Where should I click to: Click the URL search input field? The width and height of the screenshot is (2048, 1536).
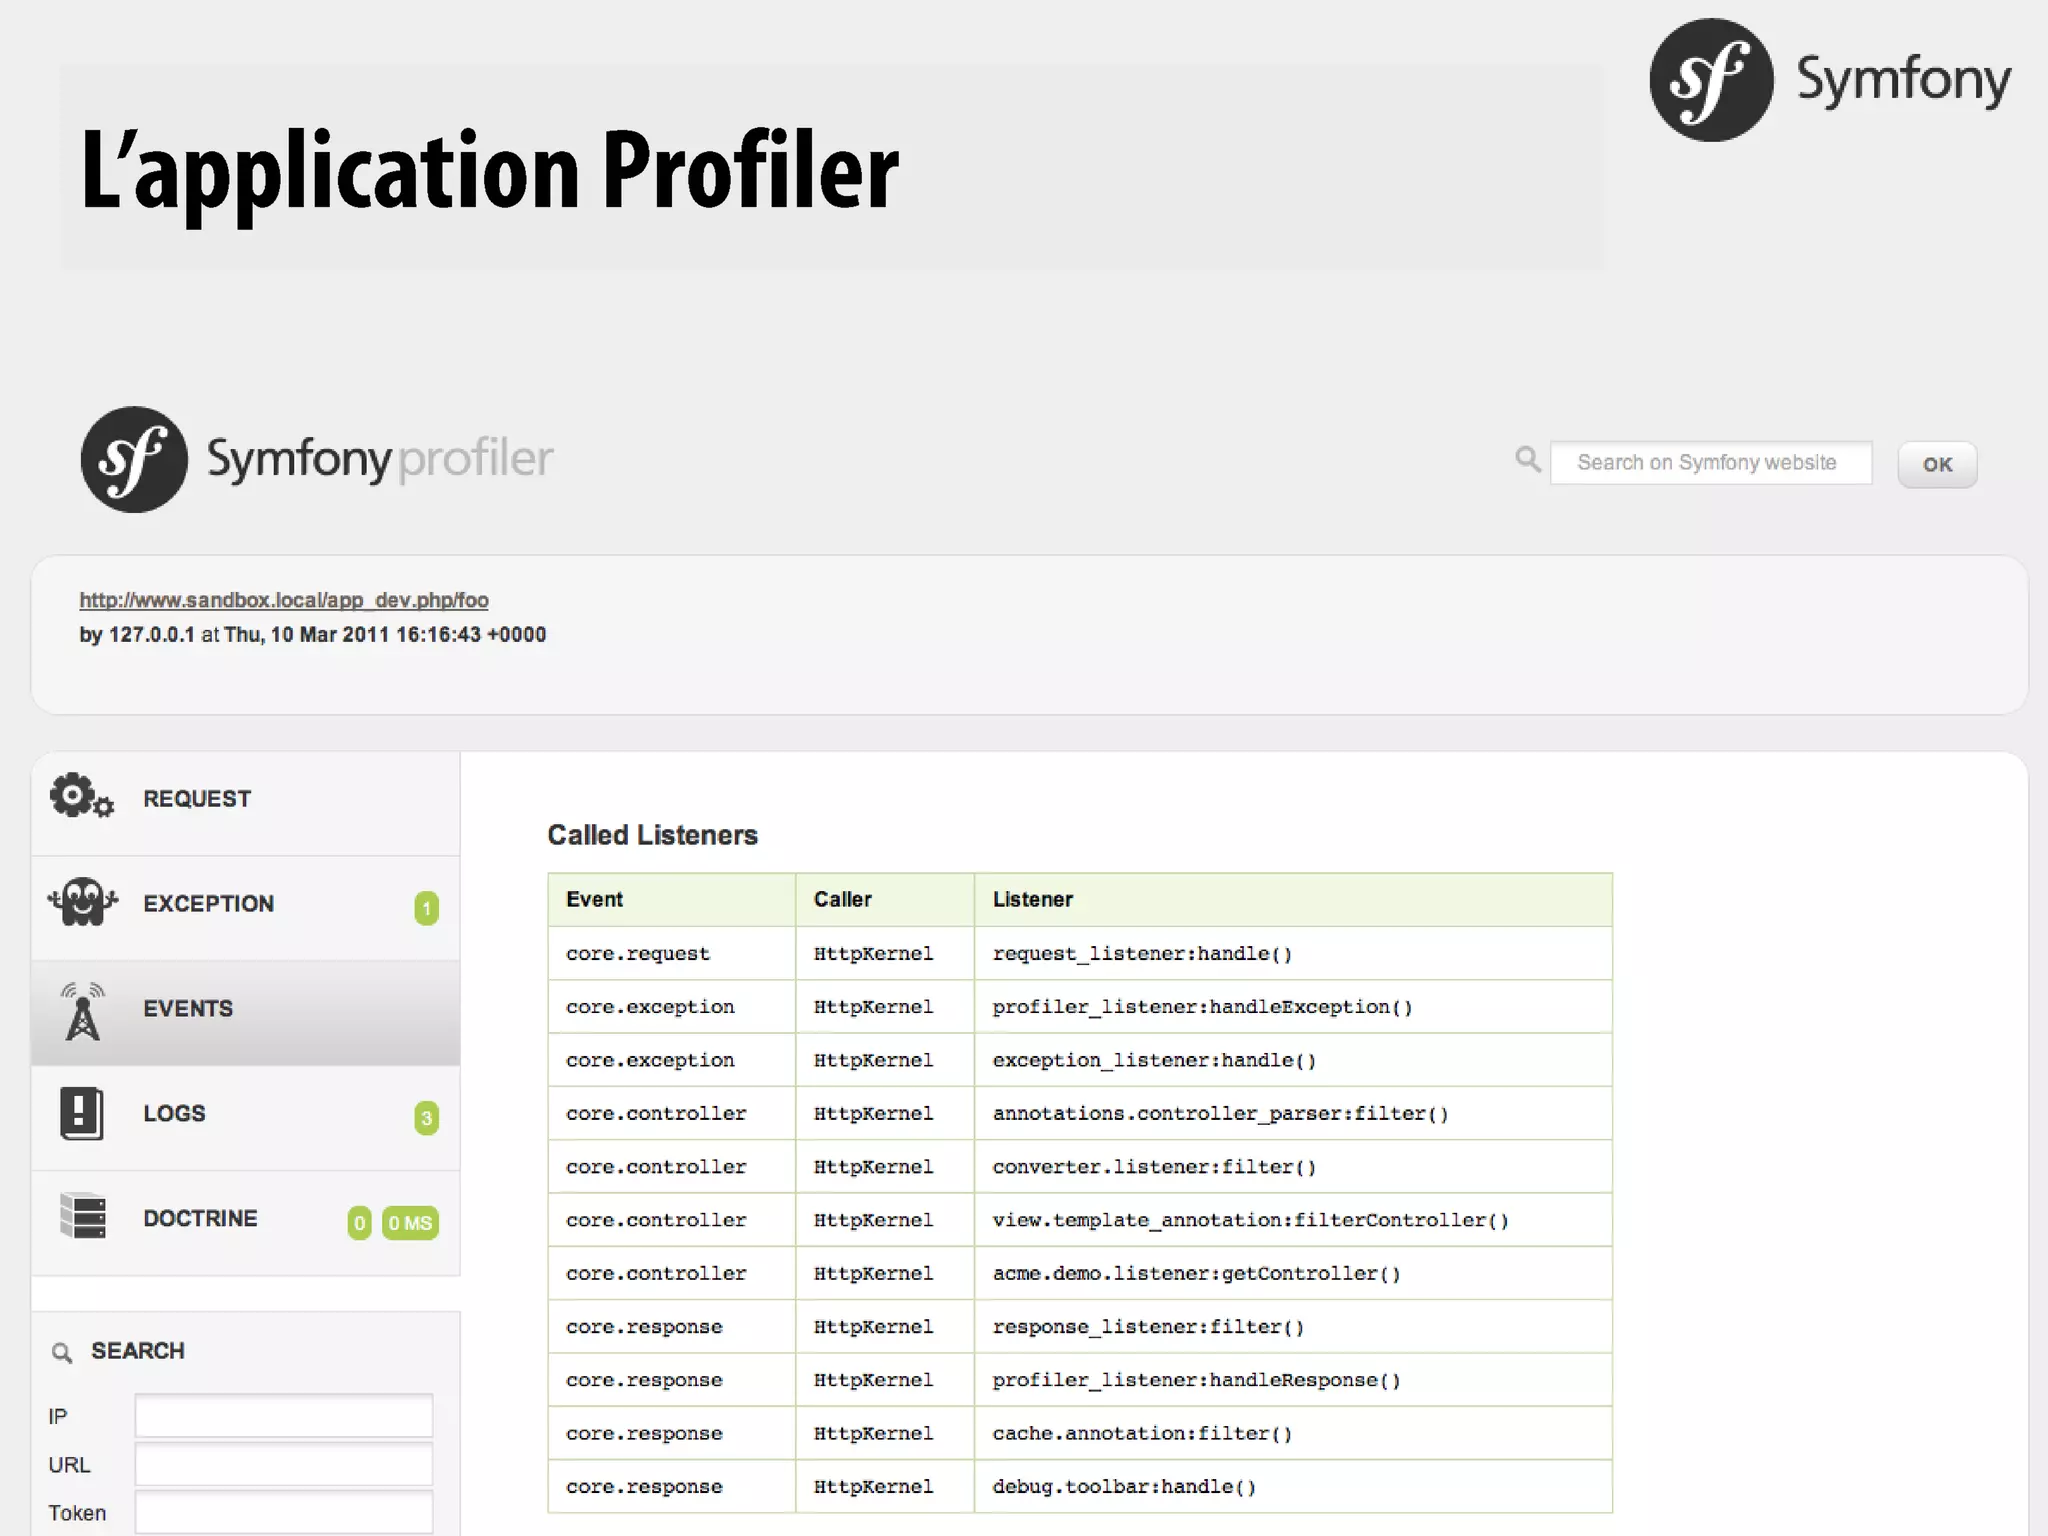coord(284,1464)
